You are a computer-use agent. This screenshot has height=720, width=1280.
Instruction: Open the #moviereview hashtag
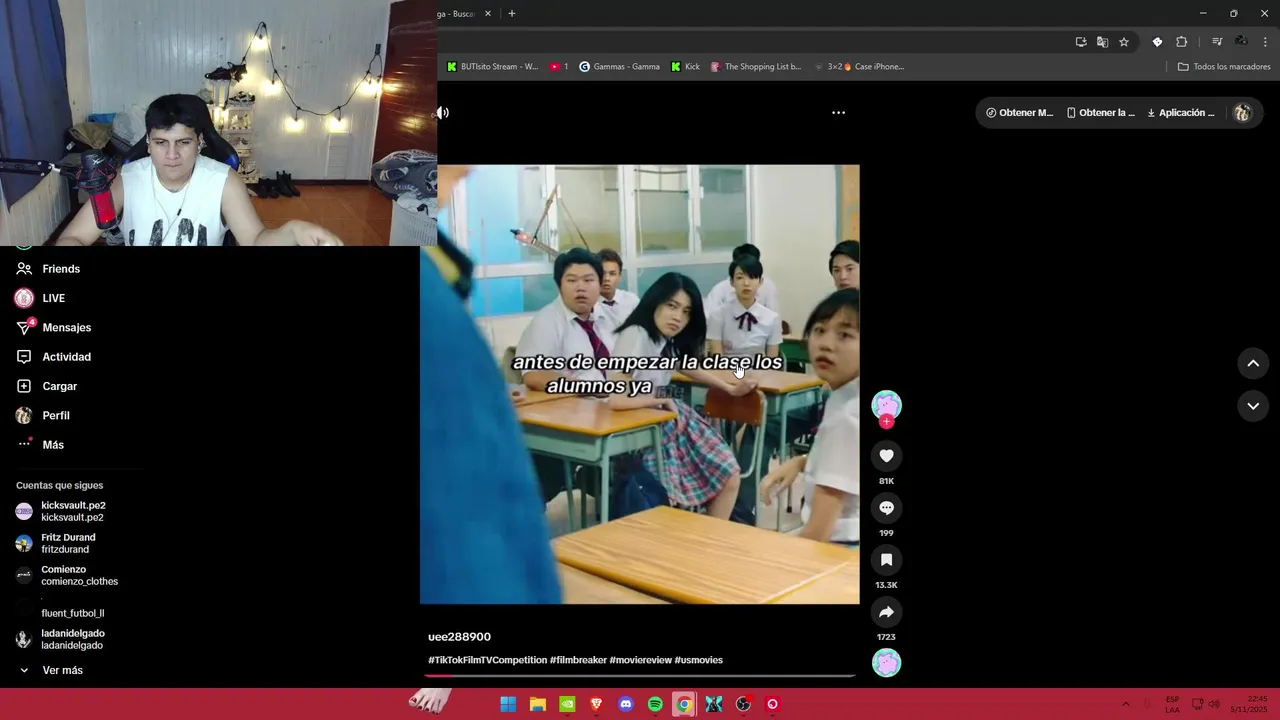tap(640, 660)
